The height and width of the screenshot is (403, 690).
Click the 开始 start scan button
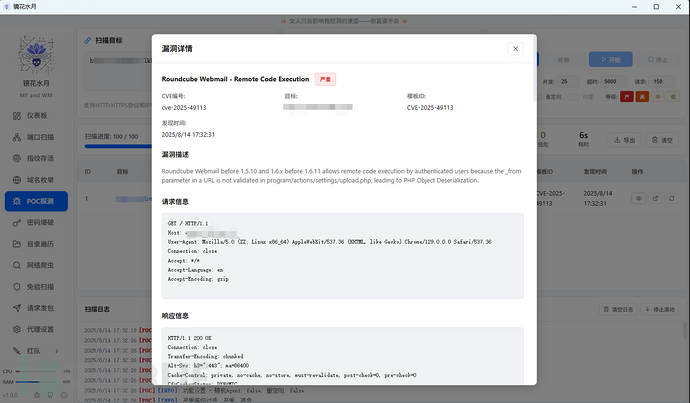click(x=611, y=59)
